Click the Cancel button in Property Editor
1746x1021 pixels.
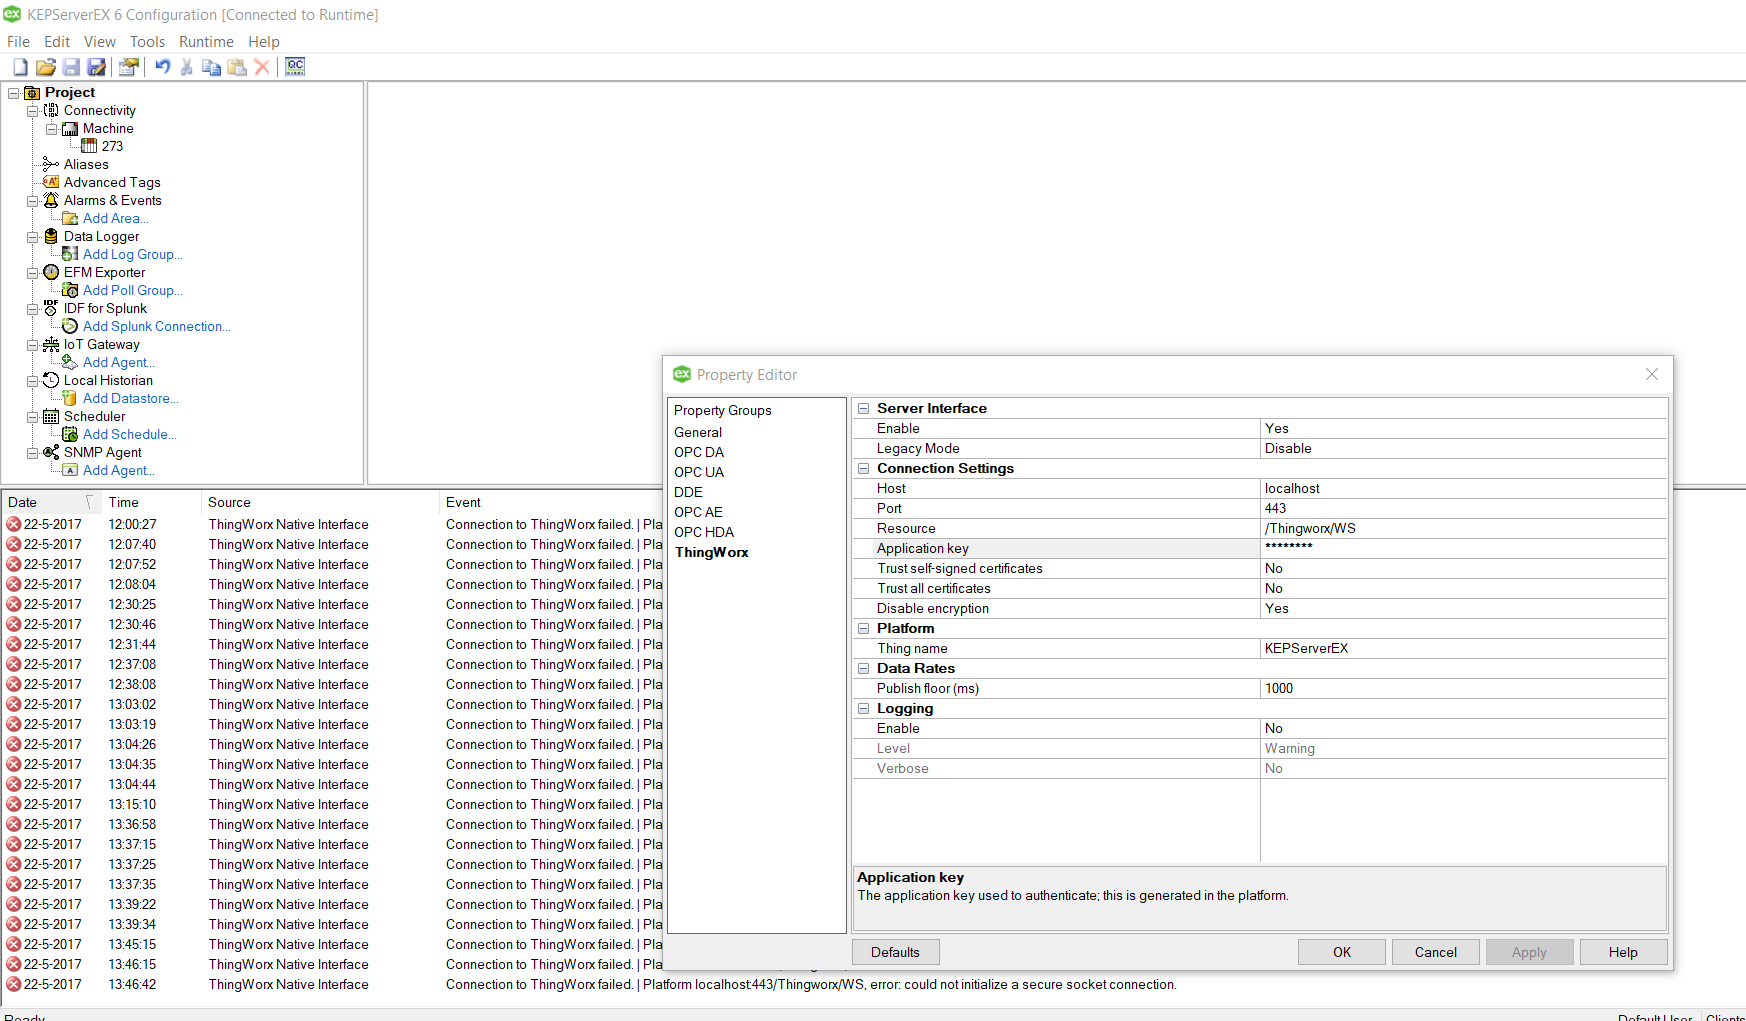(x=1436, y=952)
